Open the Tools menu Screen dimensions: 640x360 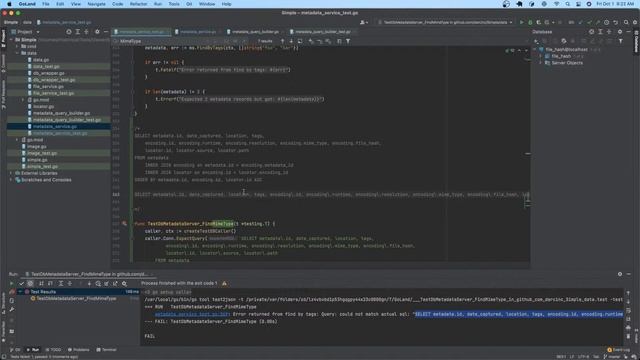(174, 4)
